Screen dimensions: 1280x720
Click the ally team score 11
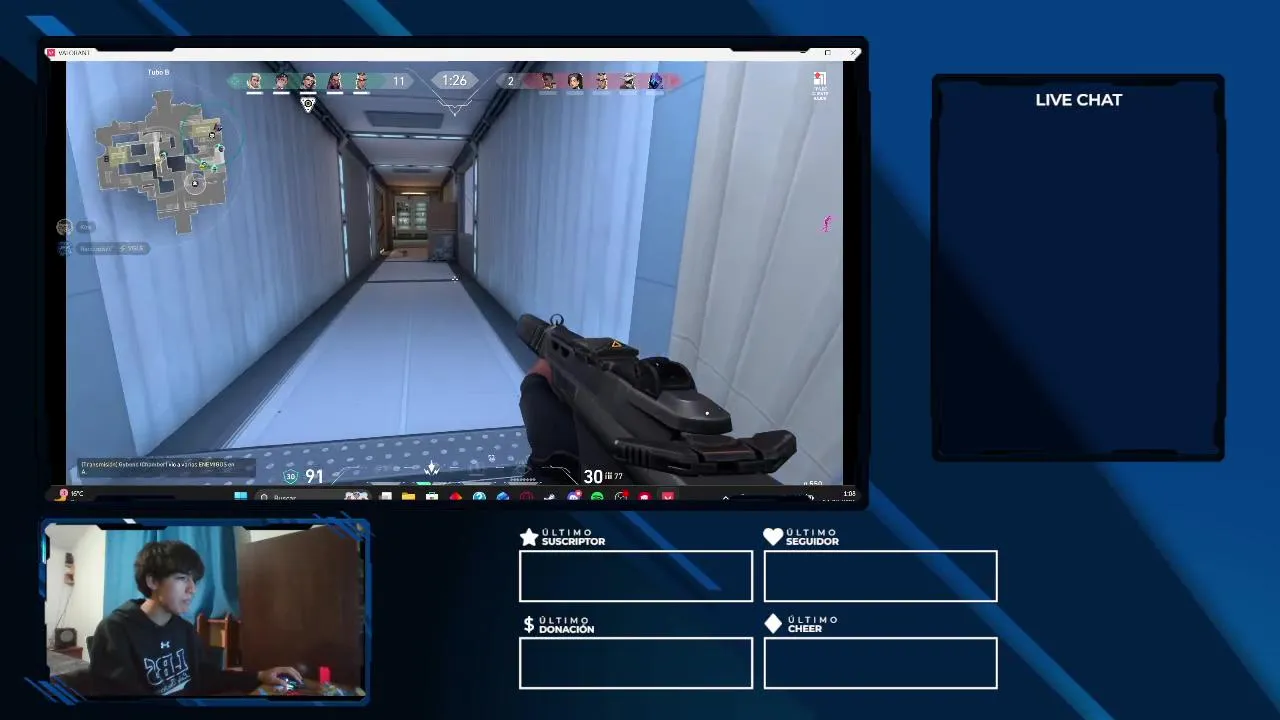398,81
